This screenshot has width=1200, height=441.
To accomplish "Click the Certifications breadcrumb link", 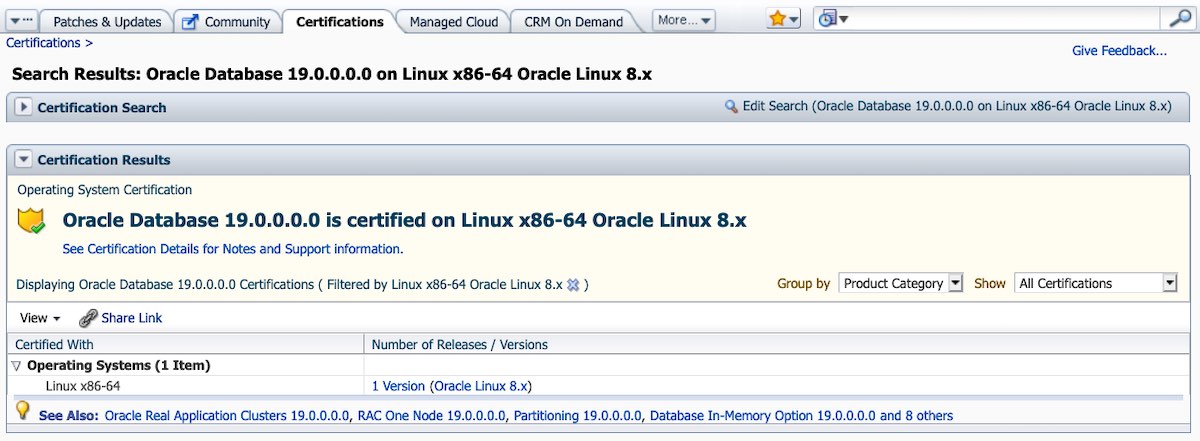I will (x=44, y=43).
